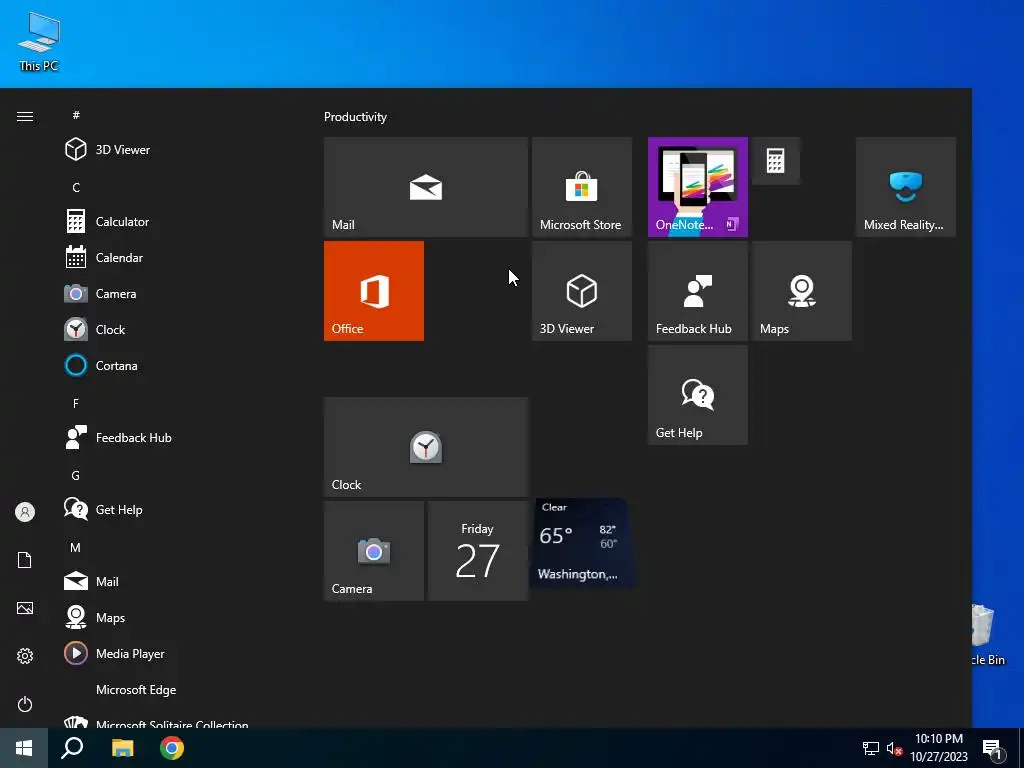Open the notification center icon

(992, 749)
